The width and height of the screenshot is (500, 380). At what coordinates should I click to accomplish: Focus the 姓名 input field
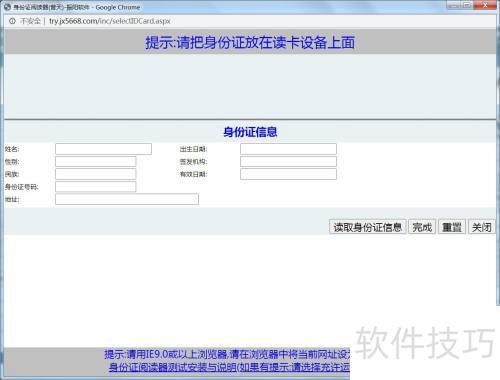click(103, 149)
